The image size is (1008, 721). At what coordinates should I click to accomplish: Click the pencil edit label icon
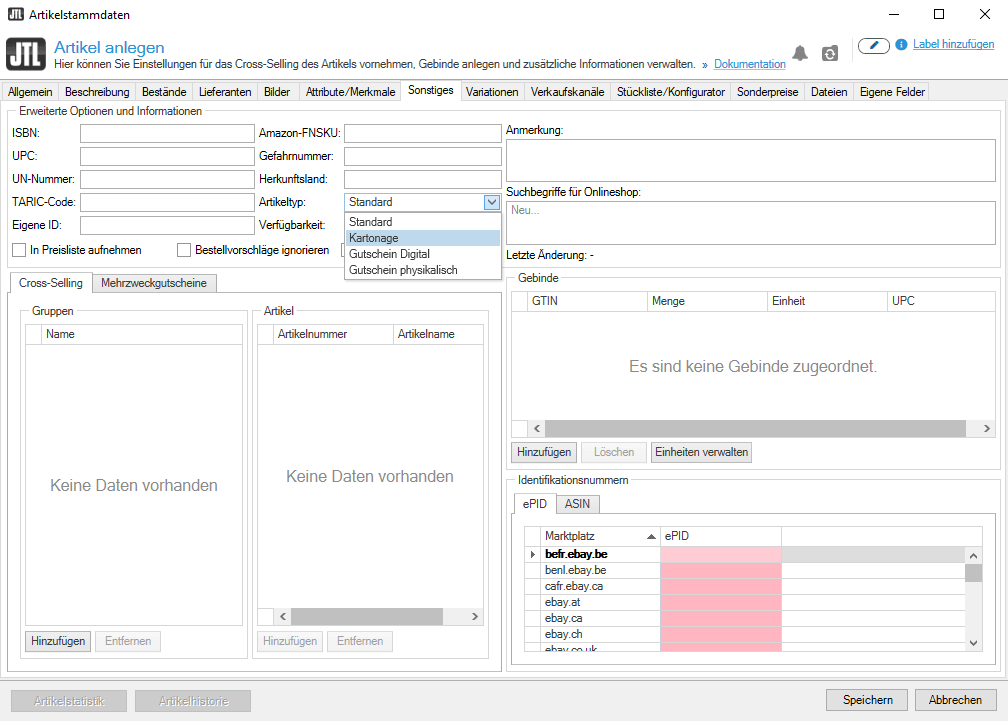873,45
